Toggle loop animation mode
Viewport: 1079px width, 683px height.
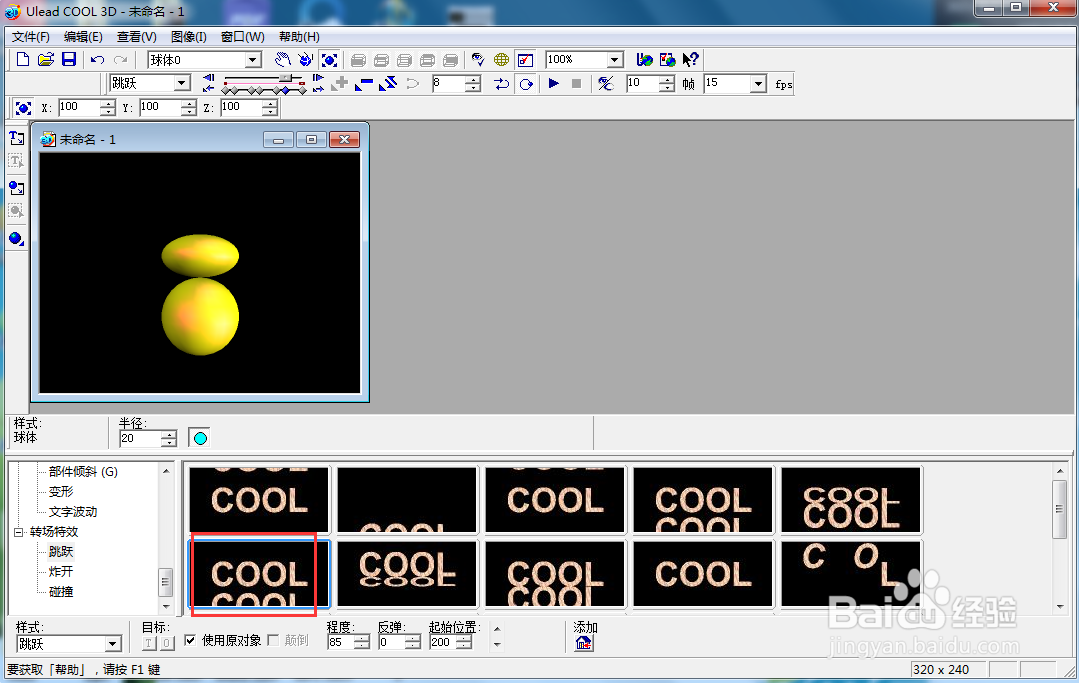[526, 84]
